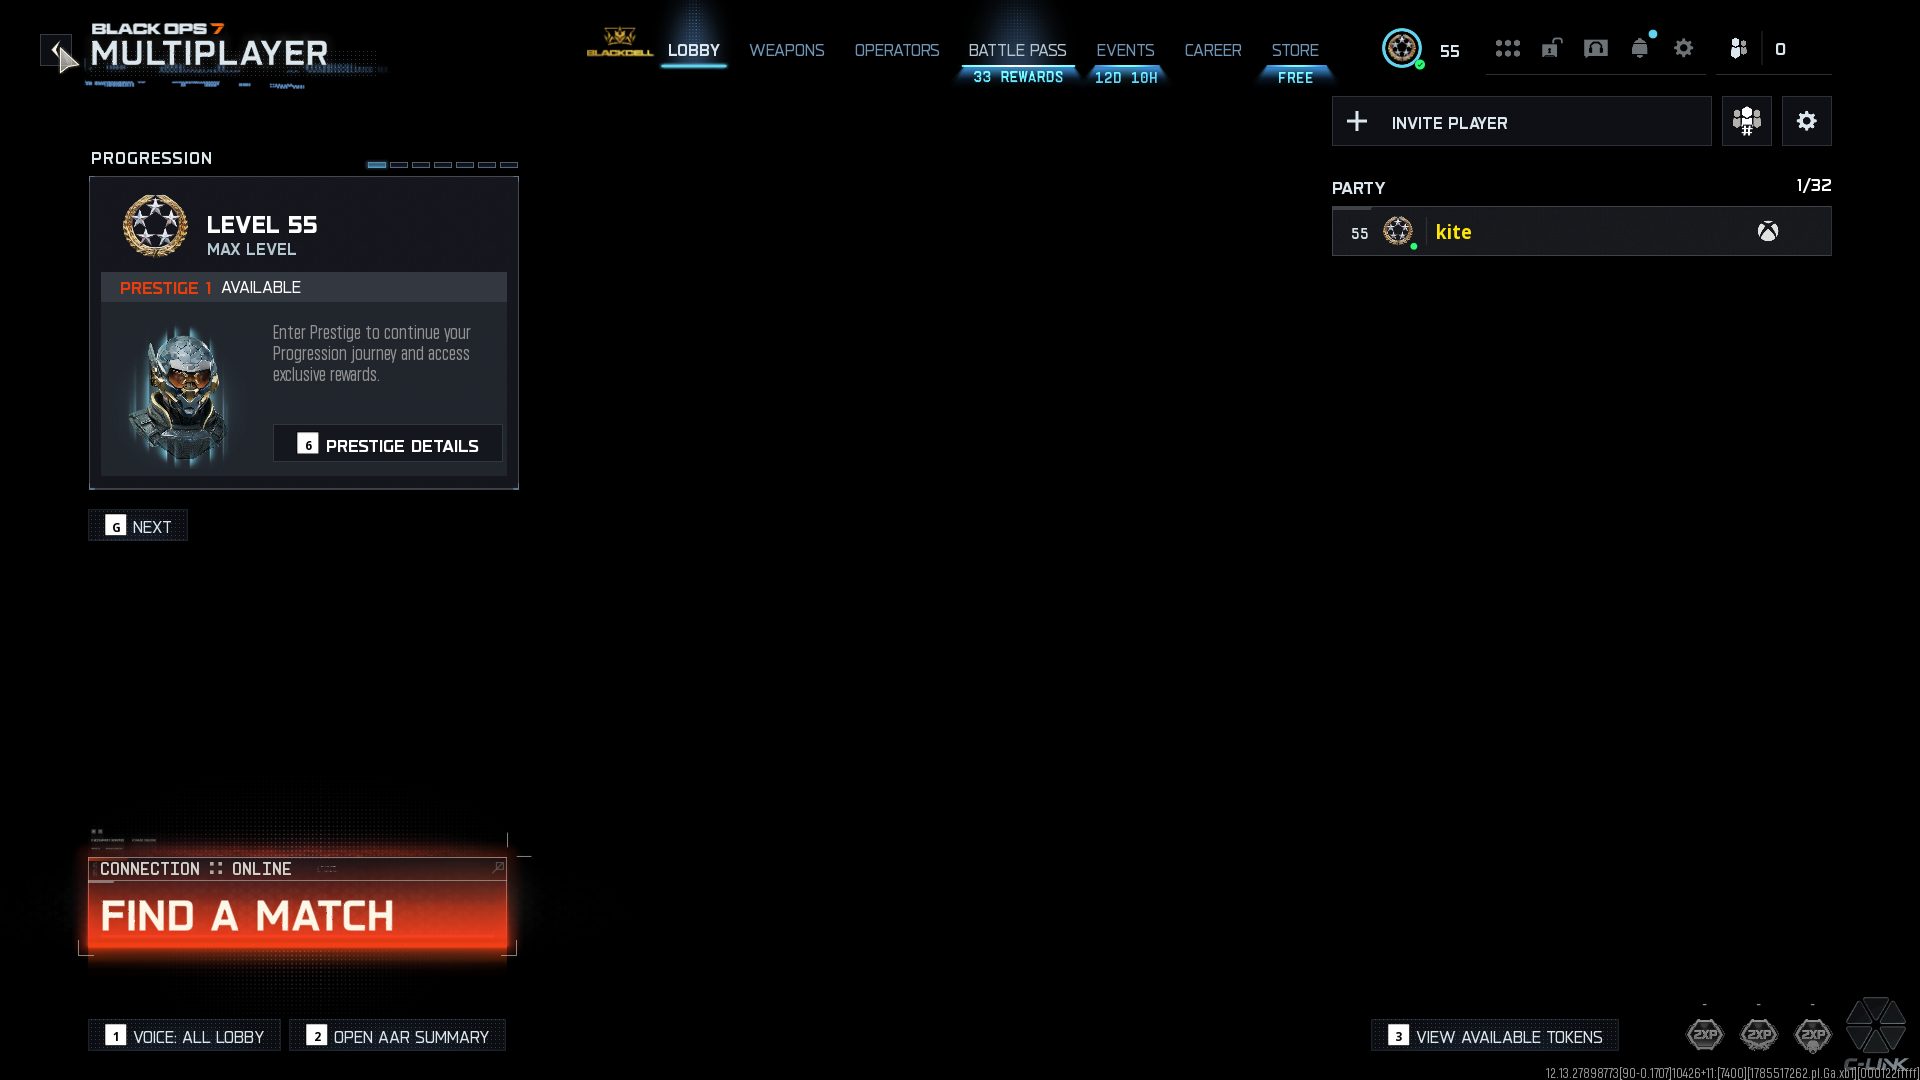Go back using the arrow beside Multiplayer
Screen dimensions: 1920x1080
pos(56,50)
